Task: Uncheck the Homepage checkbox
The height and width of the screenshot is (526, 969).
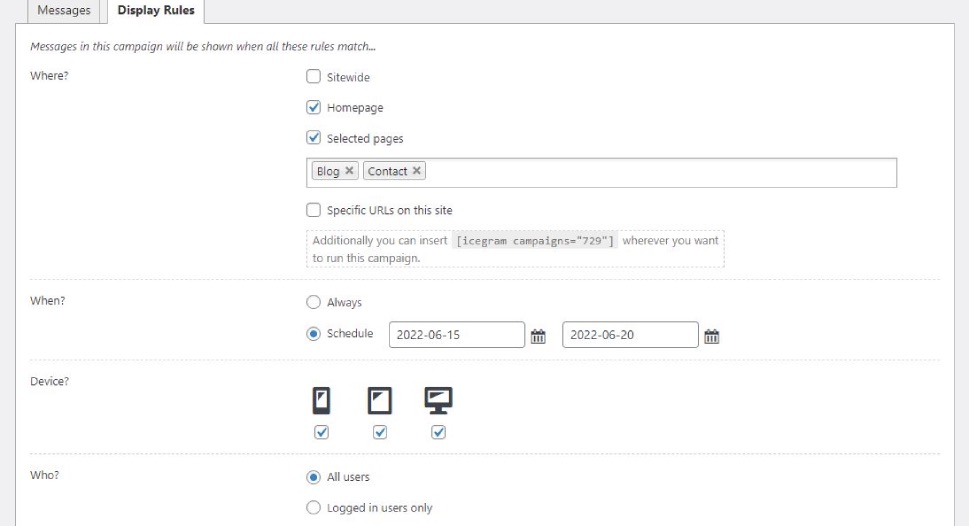Action: click(x=313, y=107)
